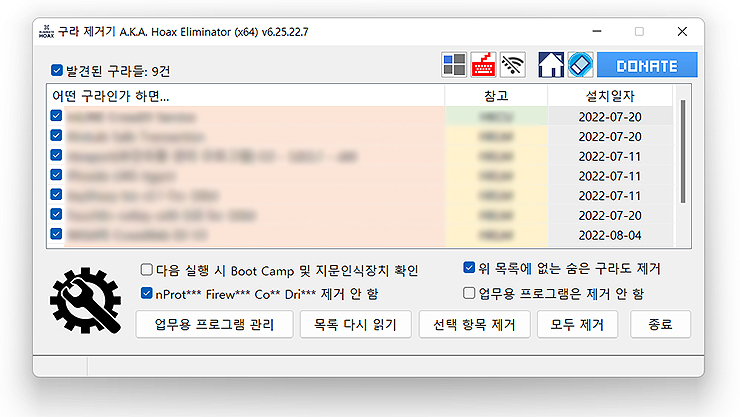Click the '업무용 프로그램 관리' button

click(214, 325)
